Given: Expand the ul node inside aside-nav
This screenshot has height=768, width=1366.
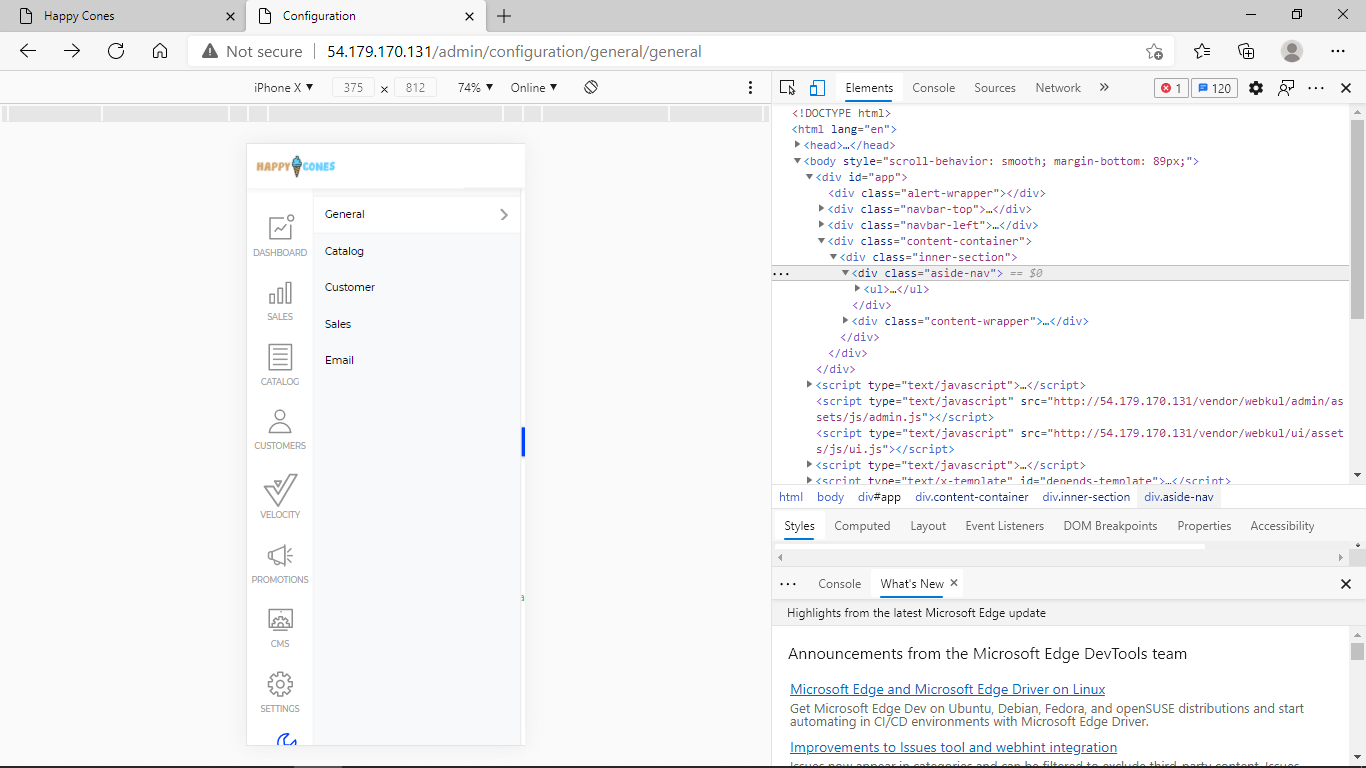Looking at the screenshot, I should pyautogui.click(x=857, y=289).
